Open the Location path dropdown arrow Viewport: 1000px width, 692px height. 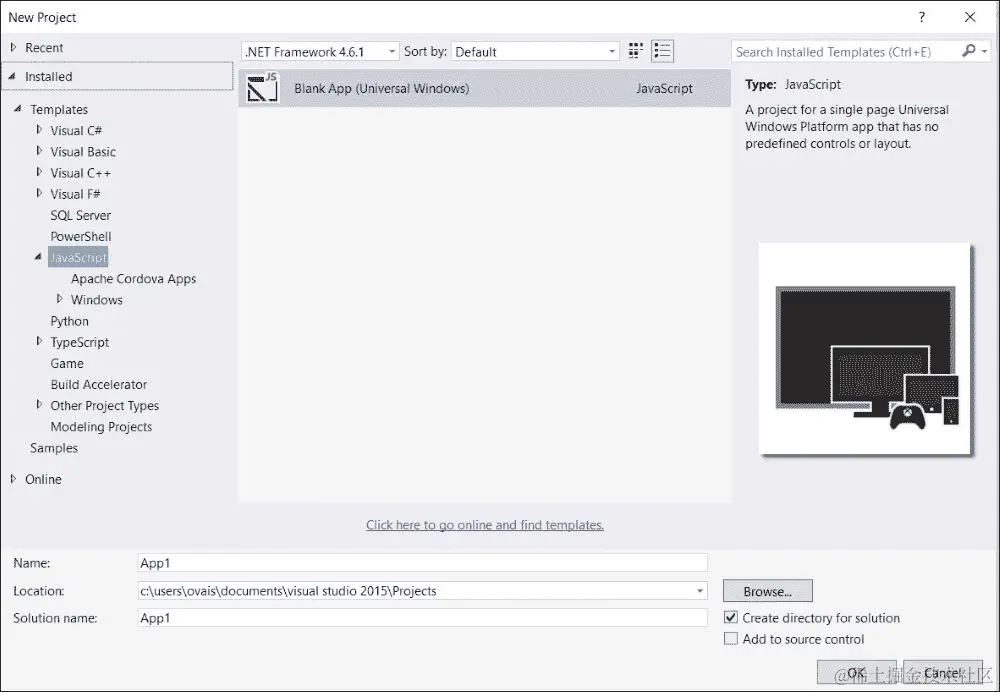(698, 591)
